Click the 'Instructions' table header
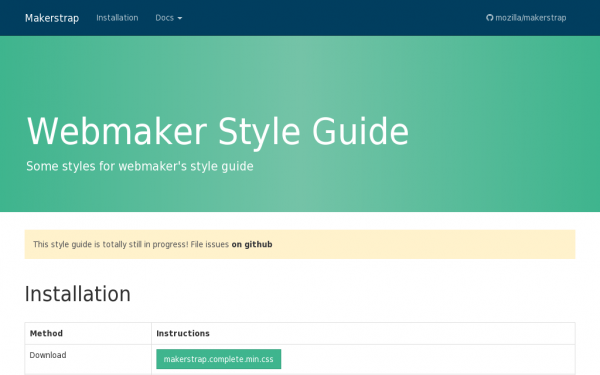This screenshot has width=600, height=375. coord(183,333)
